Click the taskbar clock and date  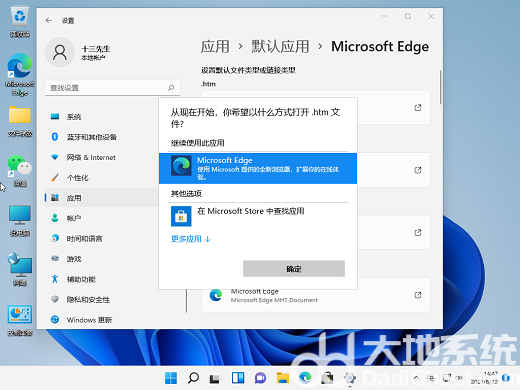(x=484, y=378)
